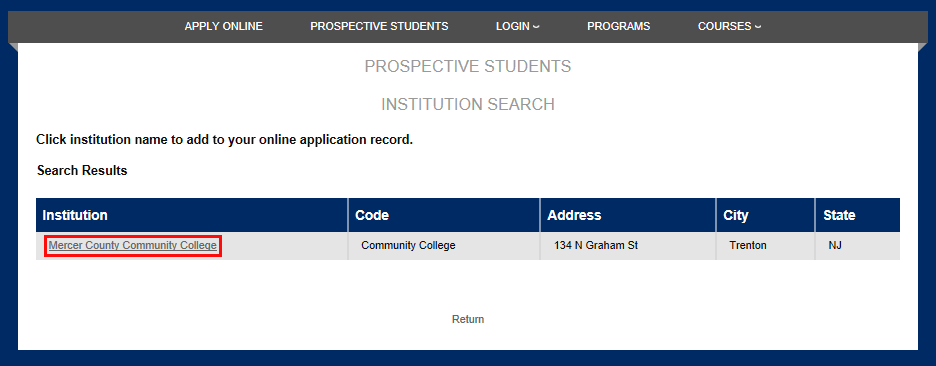Click the Prospective Students page heading
936x366 pixels.
coord(468,66)
